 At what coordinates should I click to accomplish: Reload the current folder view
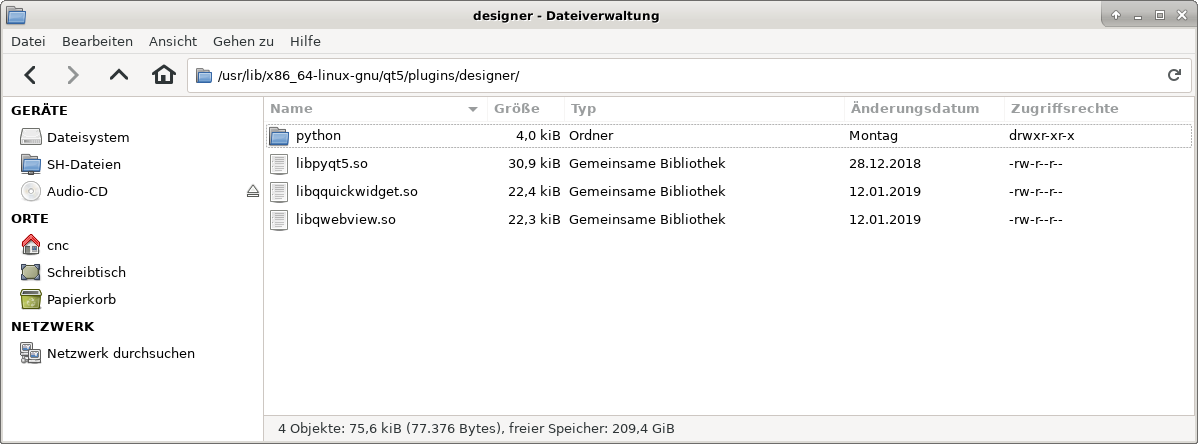1174,75
